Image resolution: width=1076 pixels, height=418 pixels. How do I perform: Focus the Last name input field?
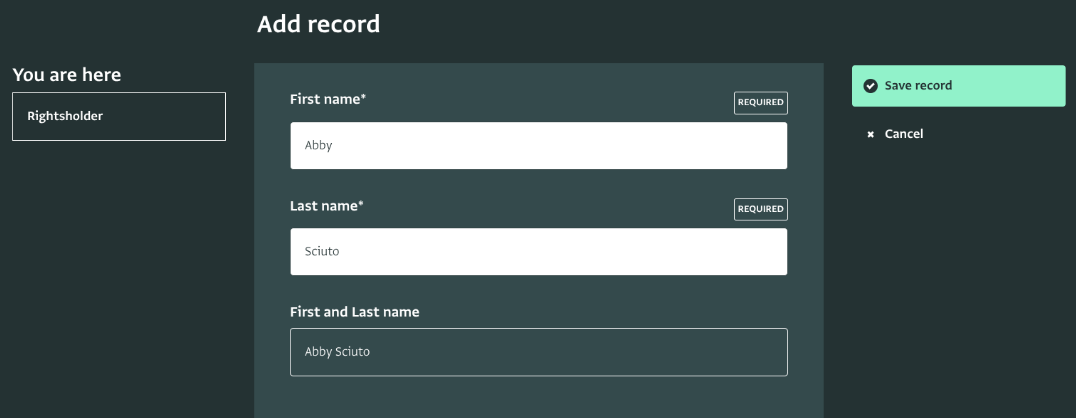[x=538, y=252]
